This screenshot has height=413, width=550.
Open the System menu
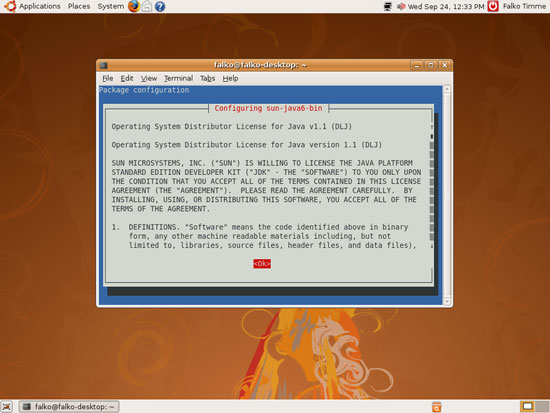[110, 6]
